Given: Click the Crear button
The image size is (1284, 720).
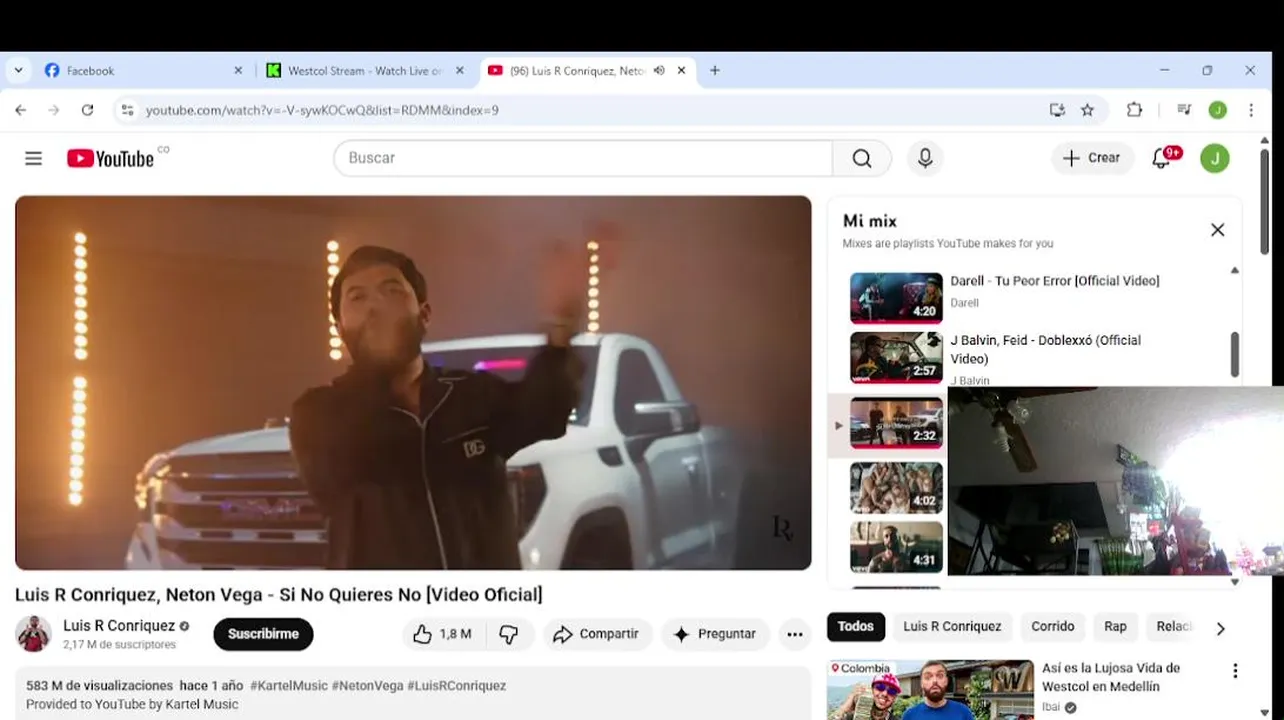Looking at the screenshot, I should 1092,158.
